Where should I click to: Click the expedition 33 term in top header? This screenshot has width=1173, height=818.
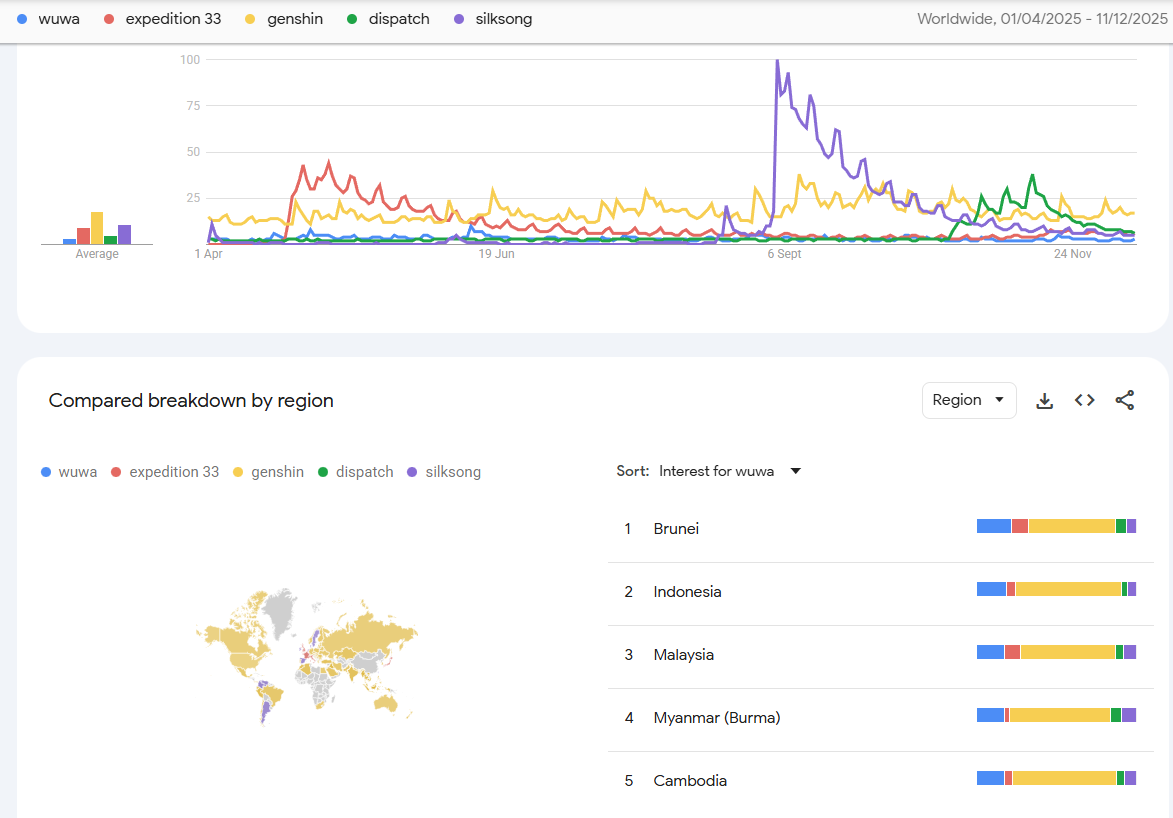click(x=174, y=19)
